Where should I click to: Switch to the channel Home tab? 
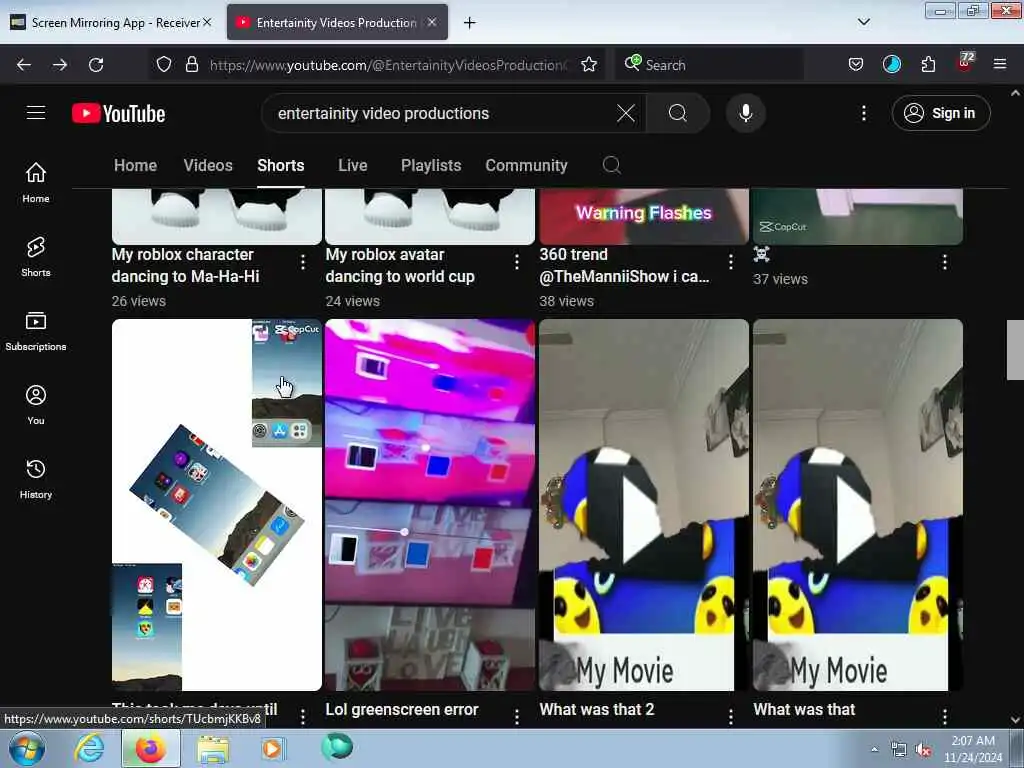[135, 165]
